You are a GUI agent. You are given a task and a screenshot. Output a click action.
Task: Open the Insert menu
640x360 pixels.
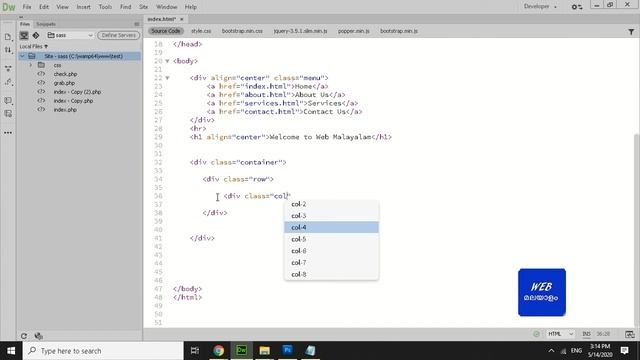pyautogui.click(x=84, y=7)
